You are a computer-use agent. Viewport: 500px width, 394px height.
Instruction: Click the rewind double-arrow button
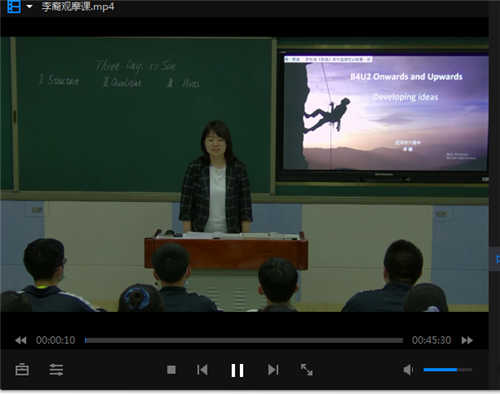[21, 340]
